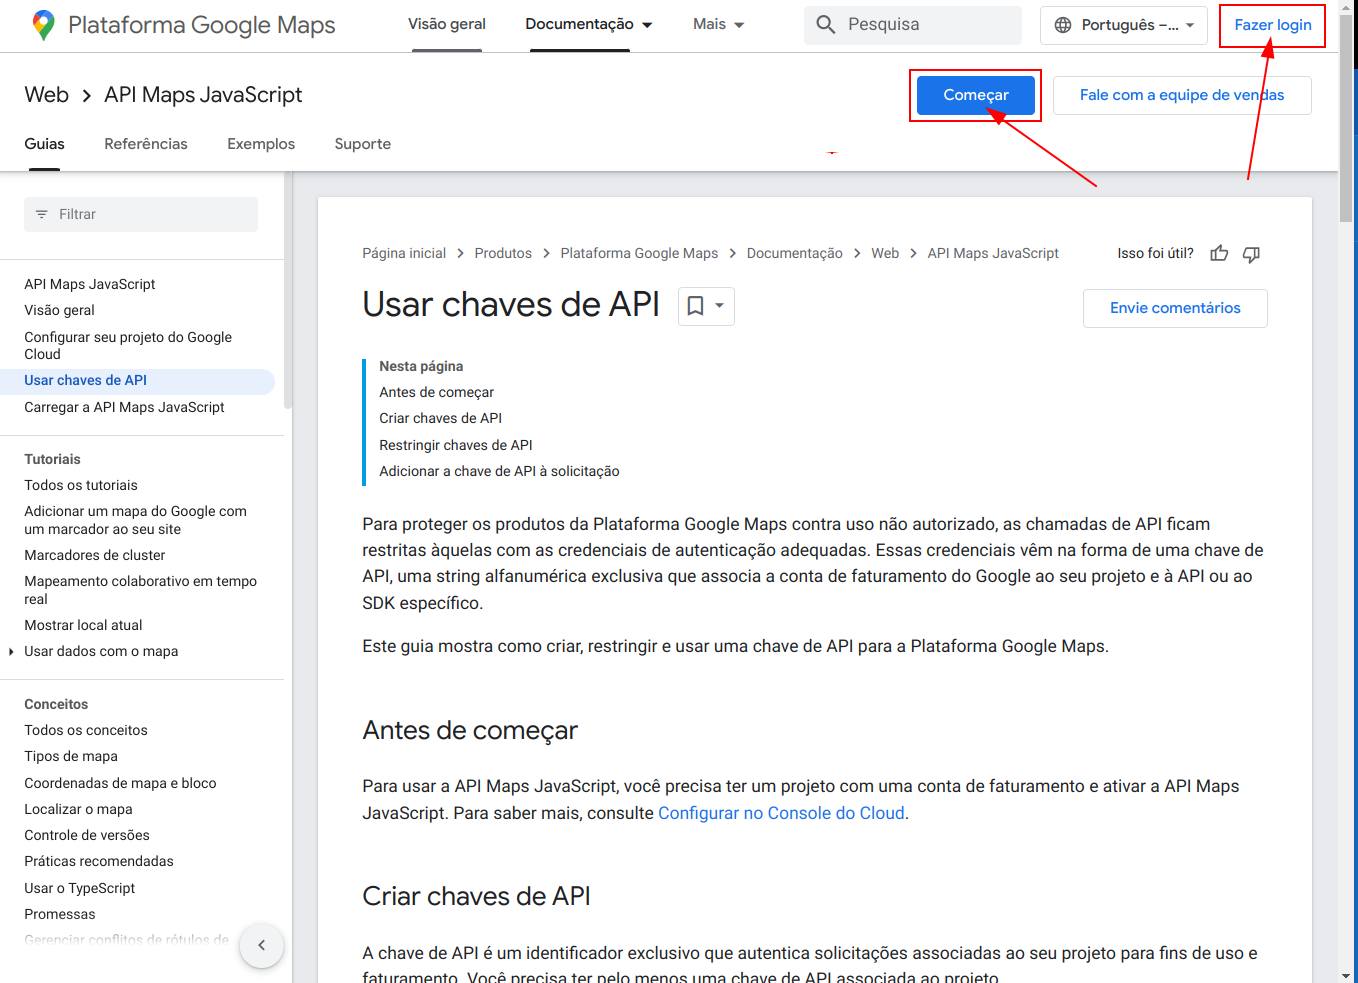This screenshot has width=1358, height=983.
Task: Click Fale com a equipe de vendas
Action: tap(1182, 95)
